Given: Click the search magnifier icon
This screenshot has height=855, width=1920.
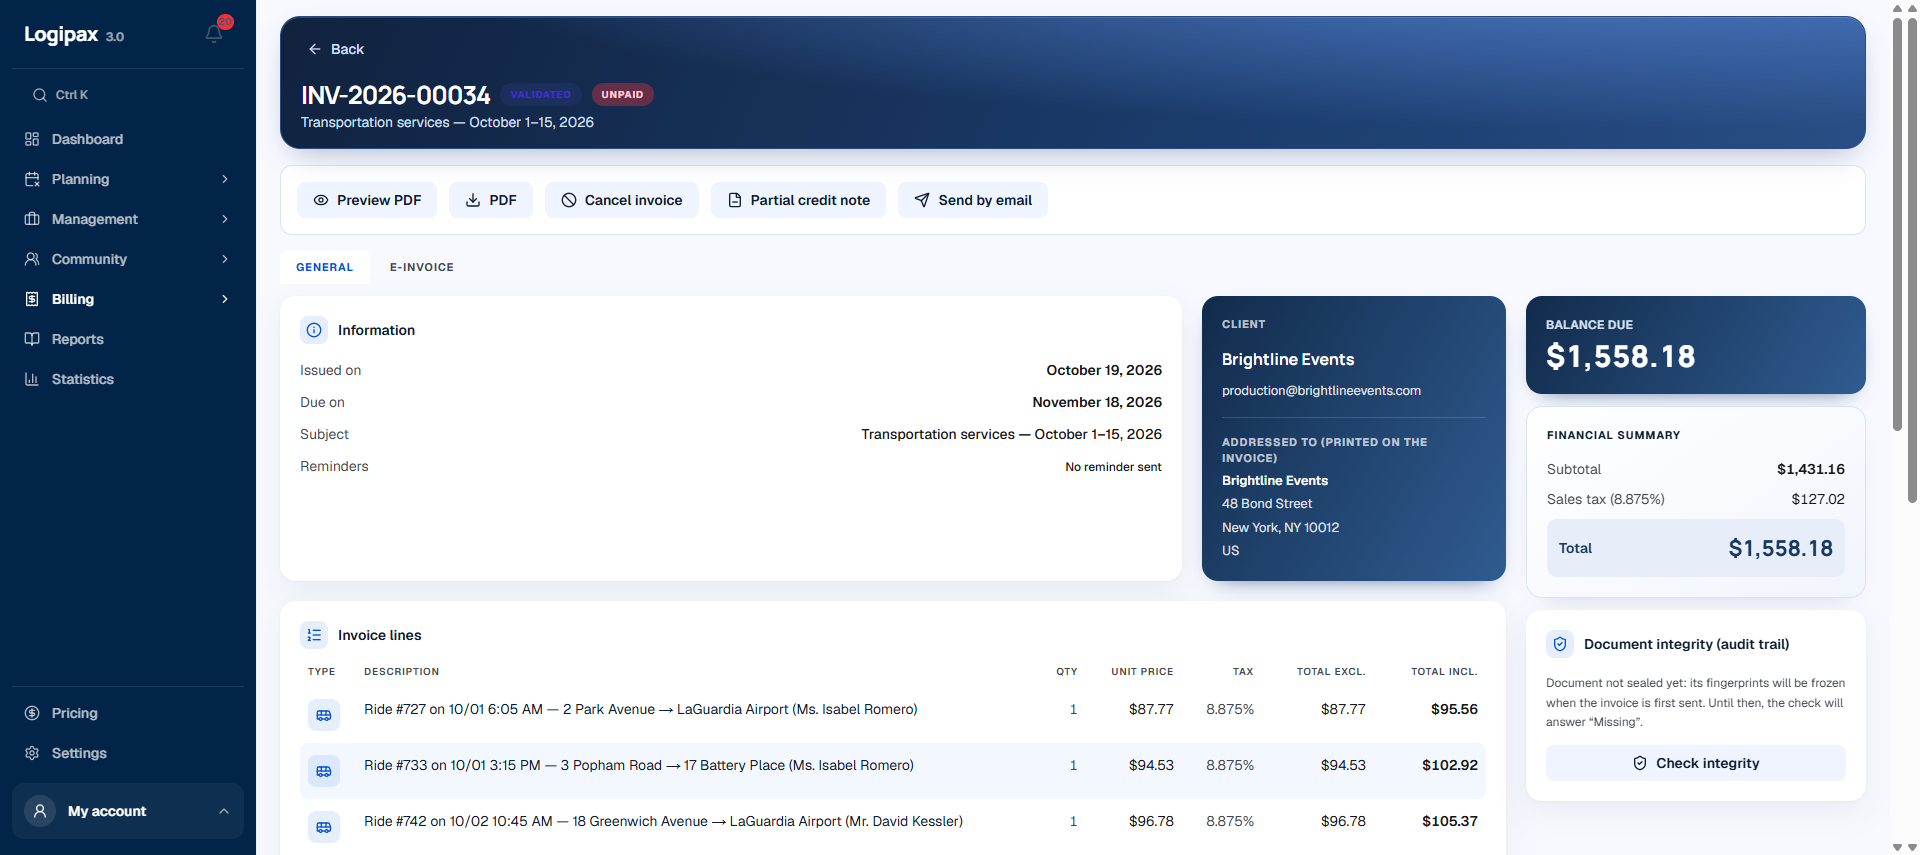Looking at the screenshot, I should (40, 95).
